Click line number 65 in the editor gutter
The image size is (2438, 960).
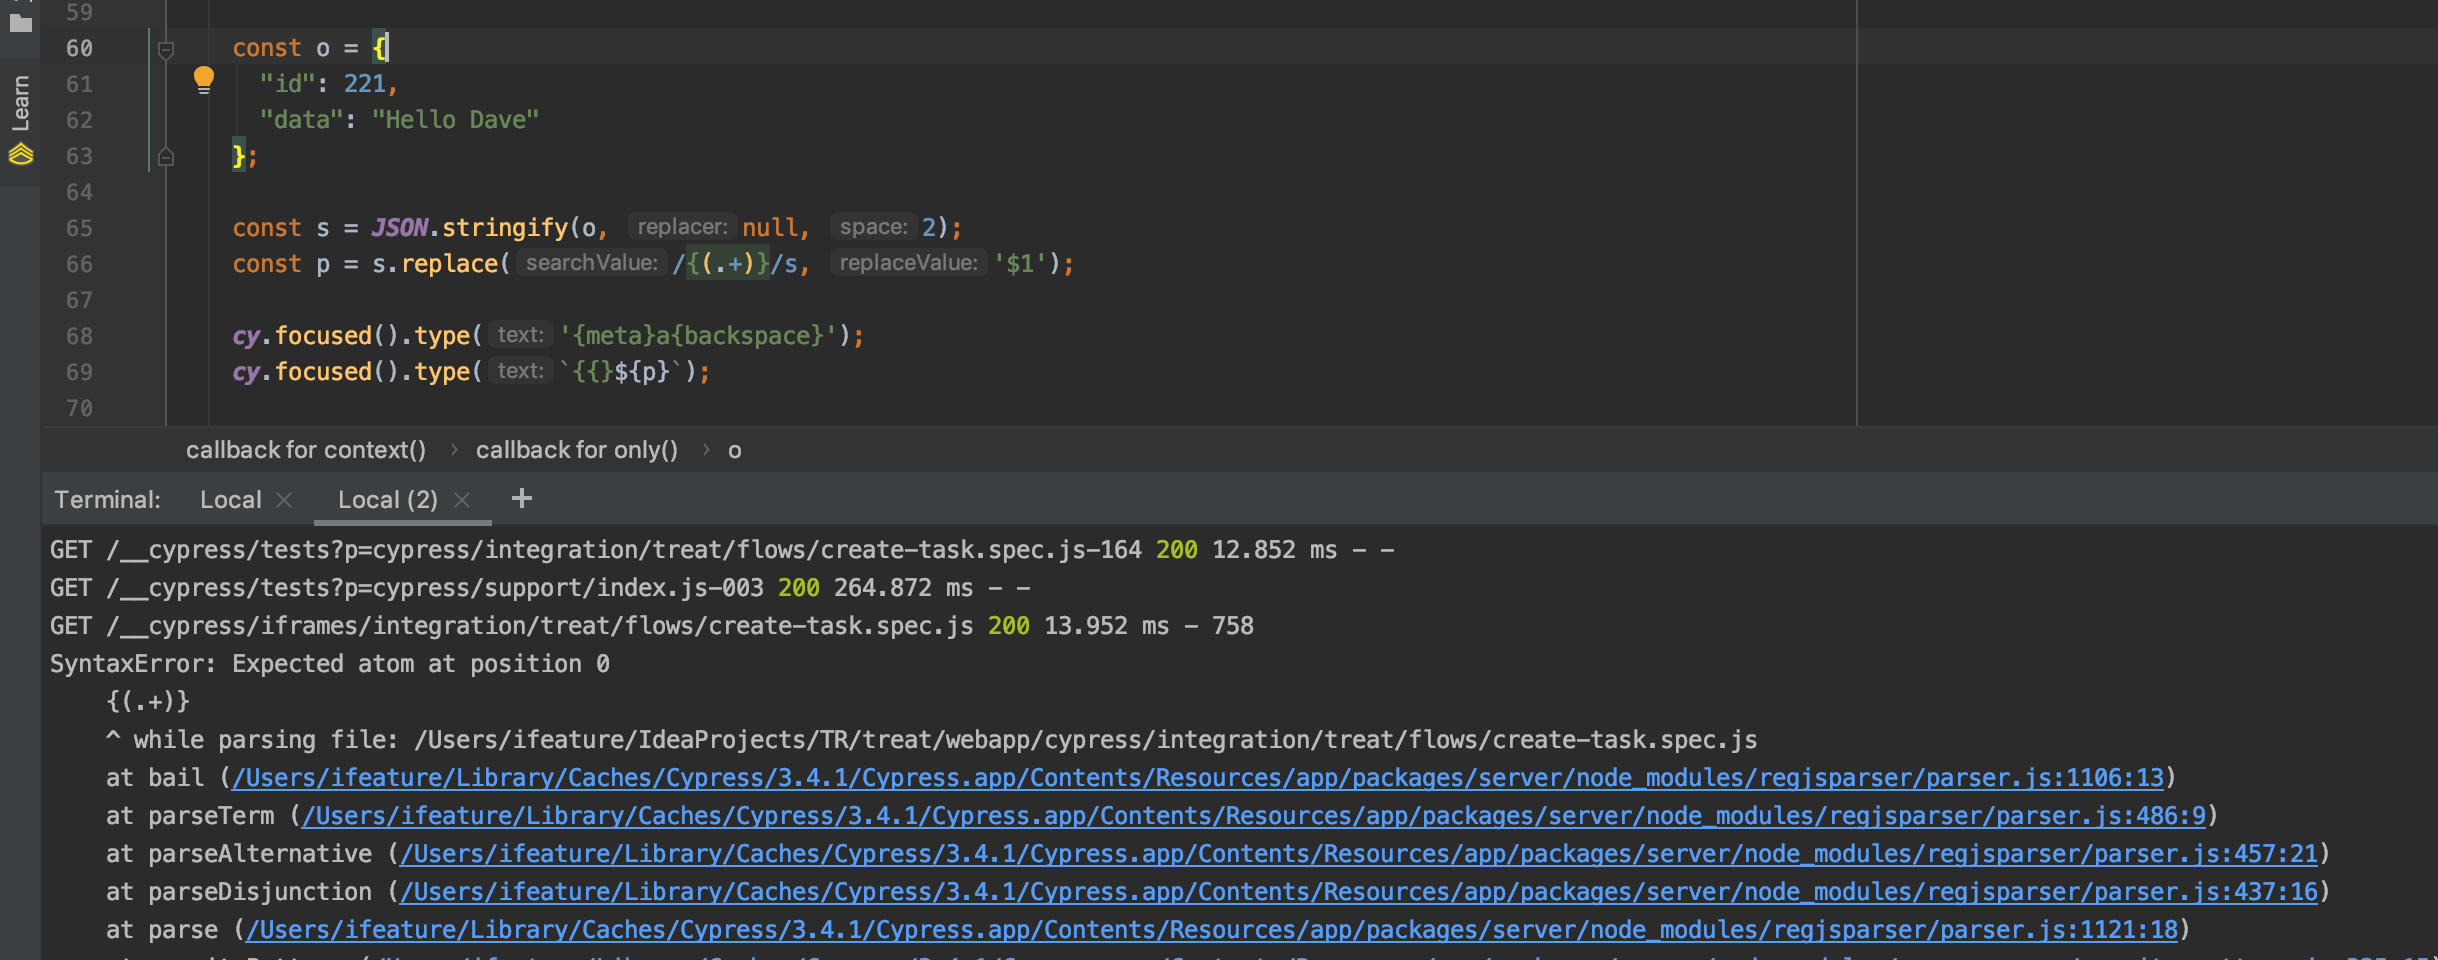(79, 228)
